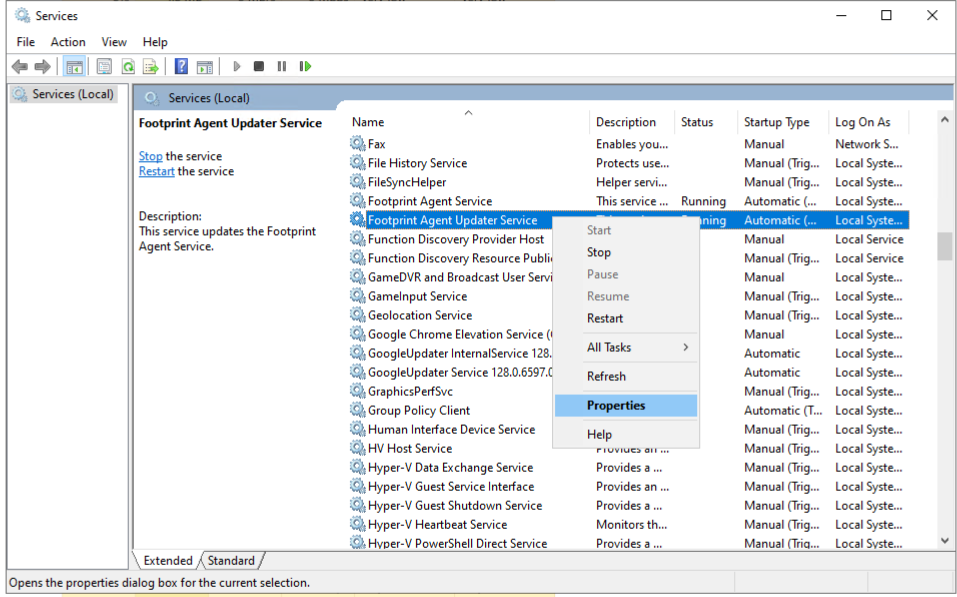The image size is (957, 597).
Task: Choose Restart in the context menu
Action: coord(626,318)
